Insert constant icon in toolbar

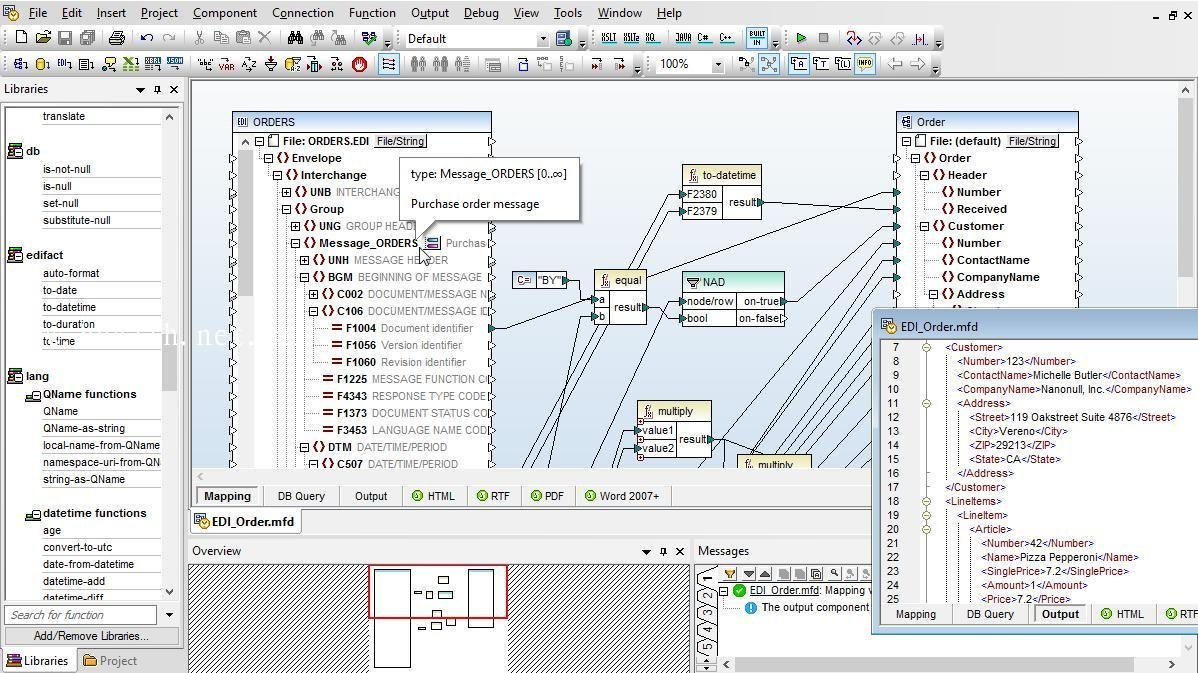coord(205,64)
